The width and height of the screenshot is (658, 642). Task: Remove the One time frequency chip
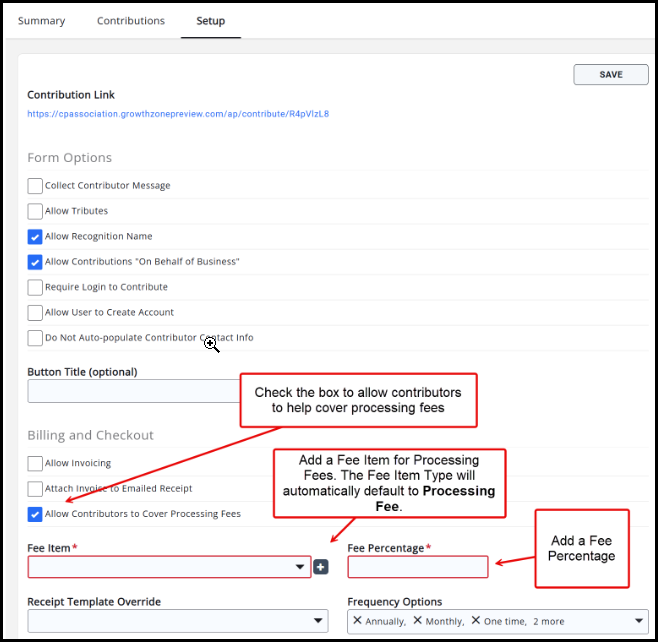pyautogui.click(x=476, y=621)
